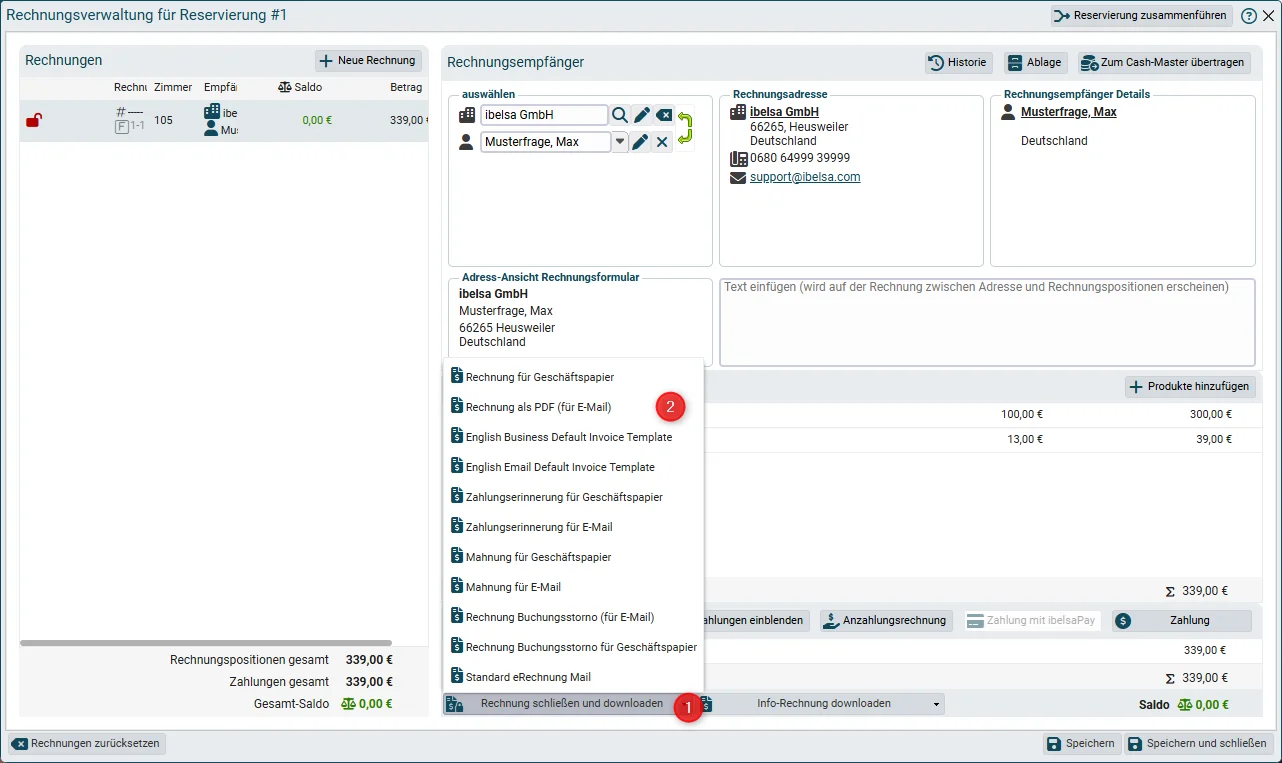
Task: Open ibelsa GmbH link in Rechnungsadresse
Action: point(785,112)
